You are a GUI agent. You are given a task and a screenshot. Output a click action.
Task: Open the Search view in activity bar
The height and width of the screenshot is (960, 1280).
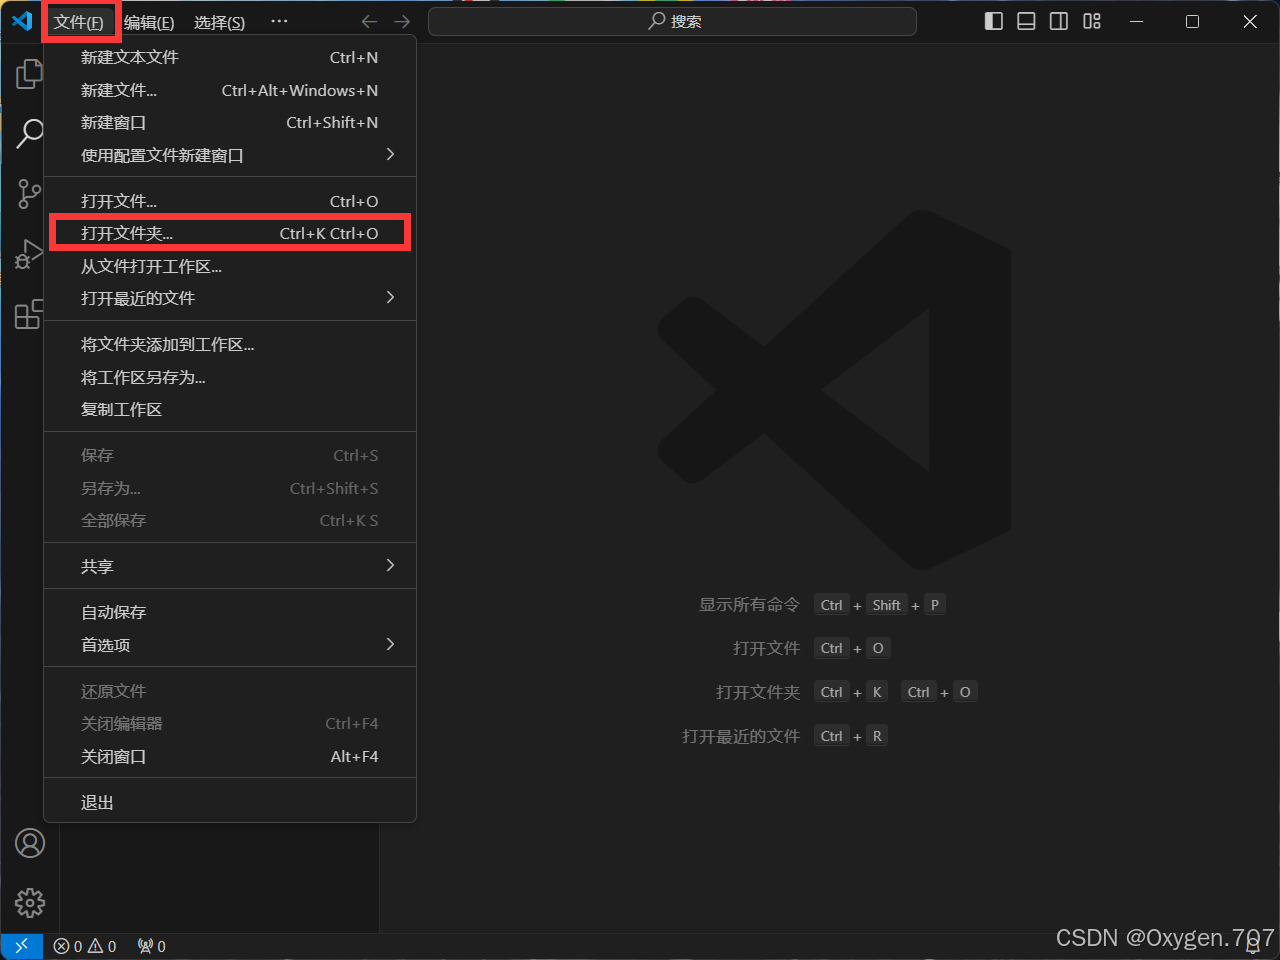coord(30,133)
